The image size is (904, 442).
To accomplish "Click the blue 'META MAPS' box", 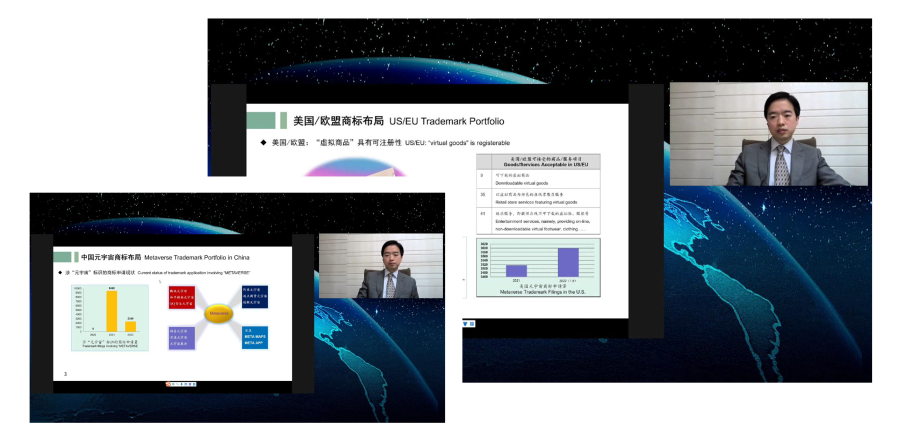I will pyautogui.click(x=255, y=338).
